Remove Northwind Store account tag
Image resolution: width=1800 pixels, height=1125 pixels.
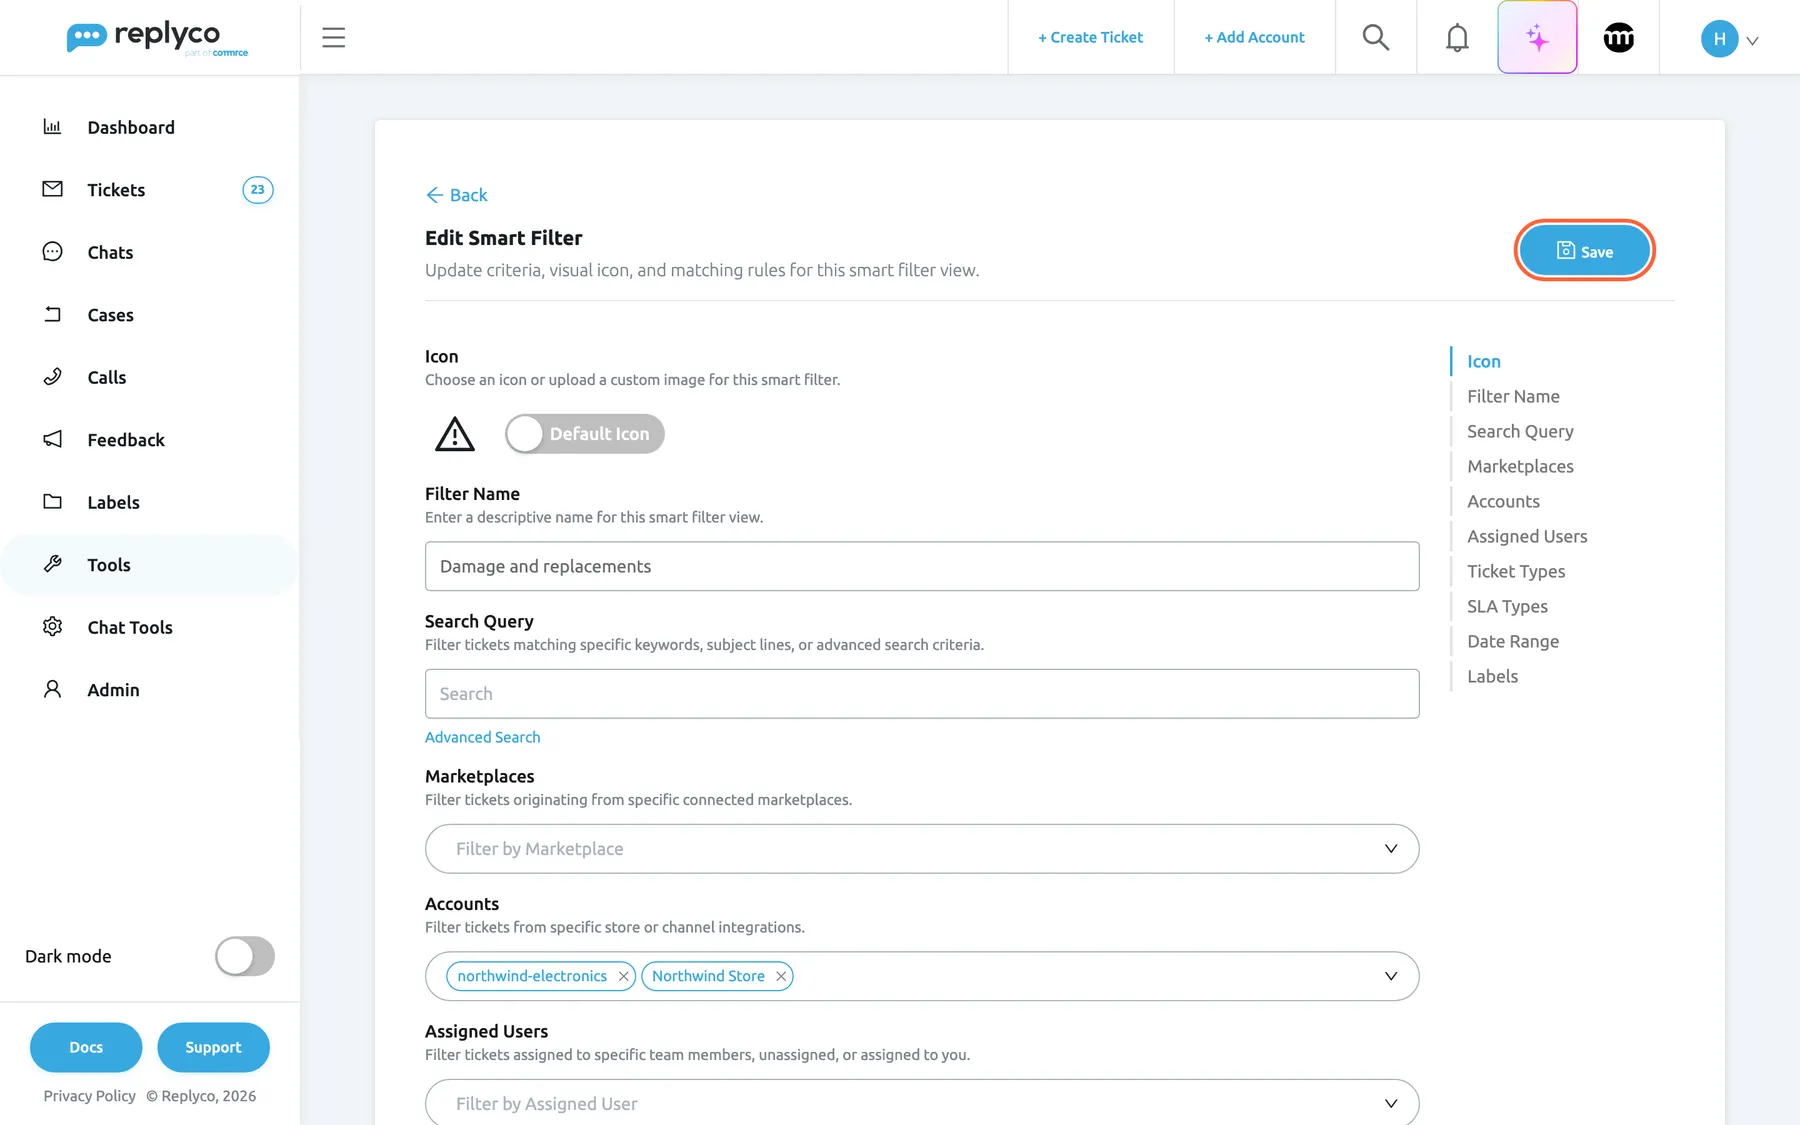click(x=781, y=976)
